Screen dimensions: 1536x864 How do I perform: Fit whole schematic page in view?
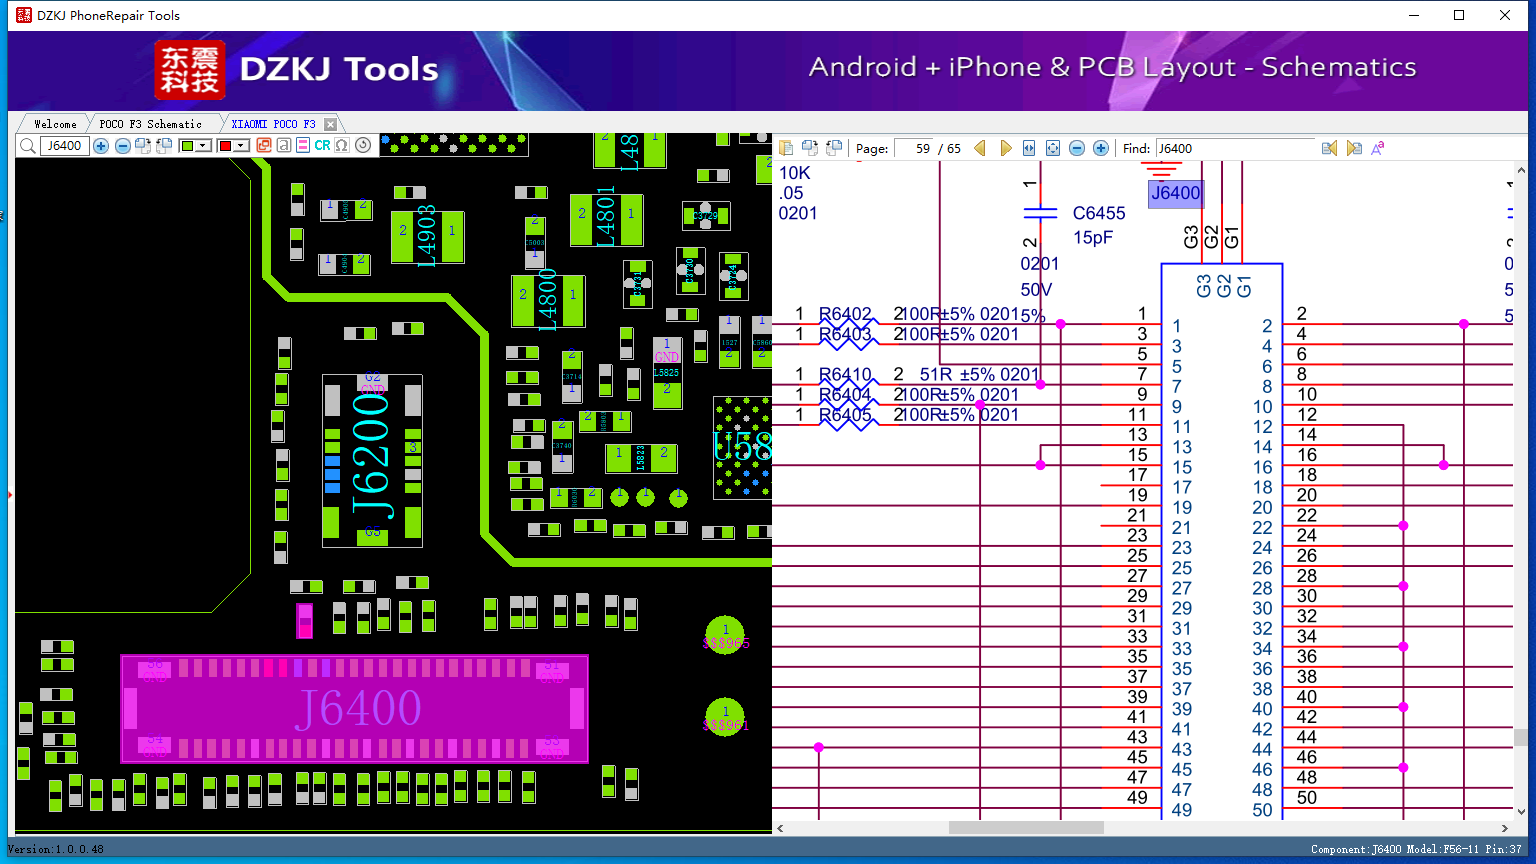(1053, 148)
